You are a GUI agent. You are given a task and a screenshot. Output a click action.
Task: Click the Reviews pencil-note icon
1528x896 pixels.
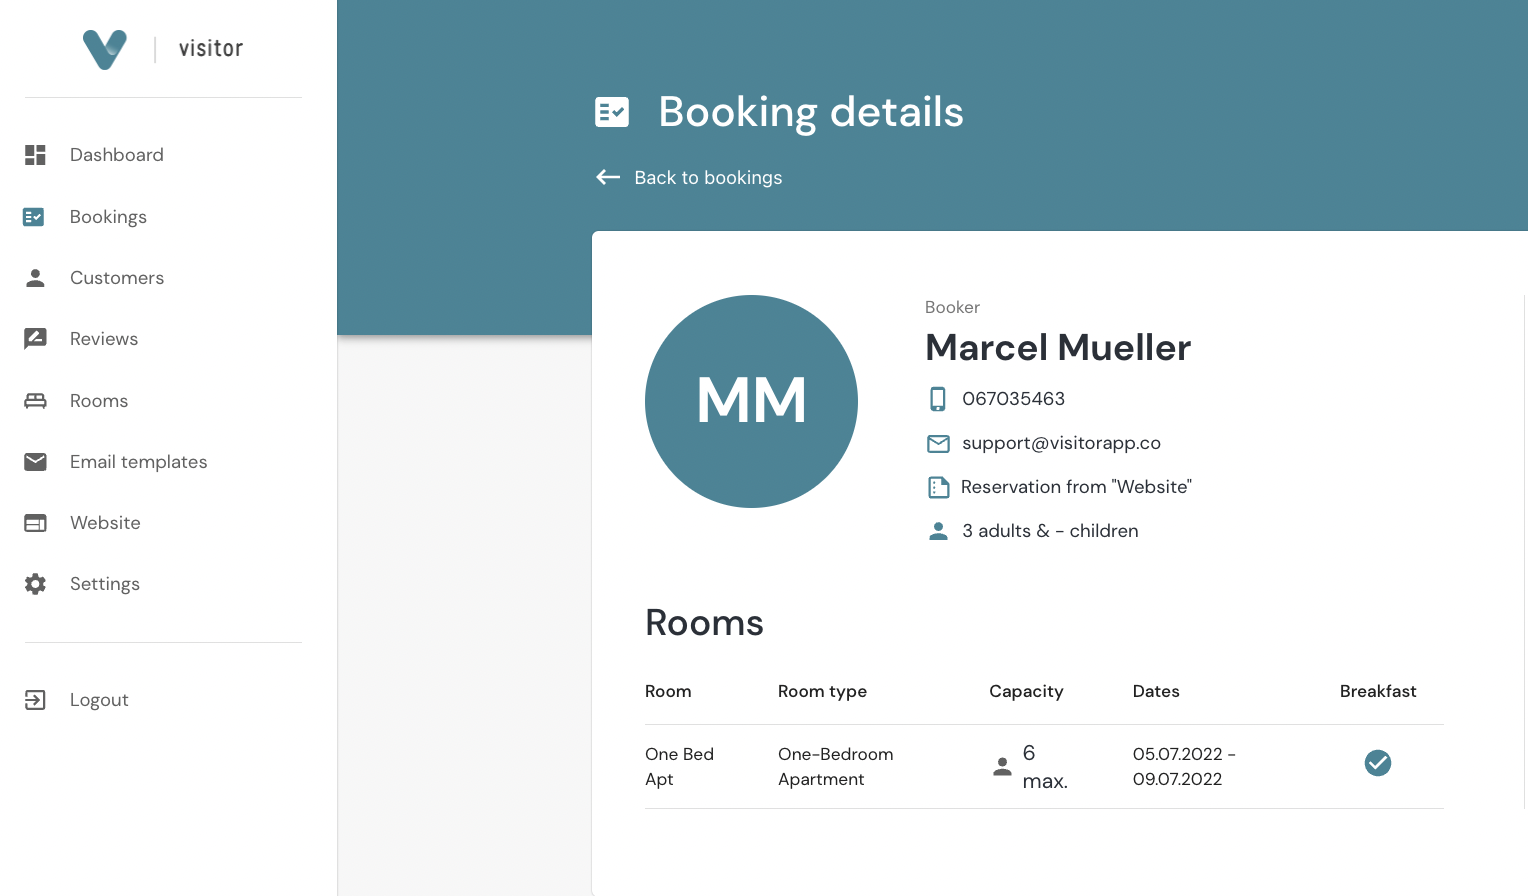[x=35, y=339]
